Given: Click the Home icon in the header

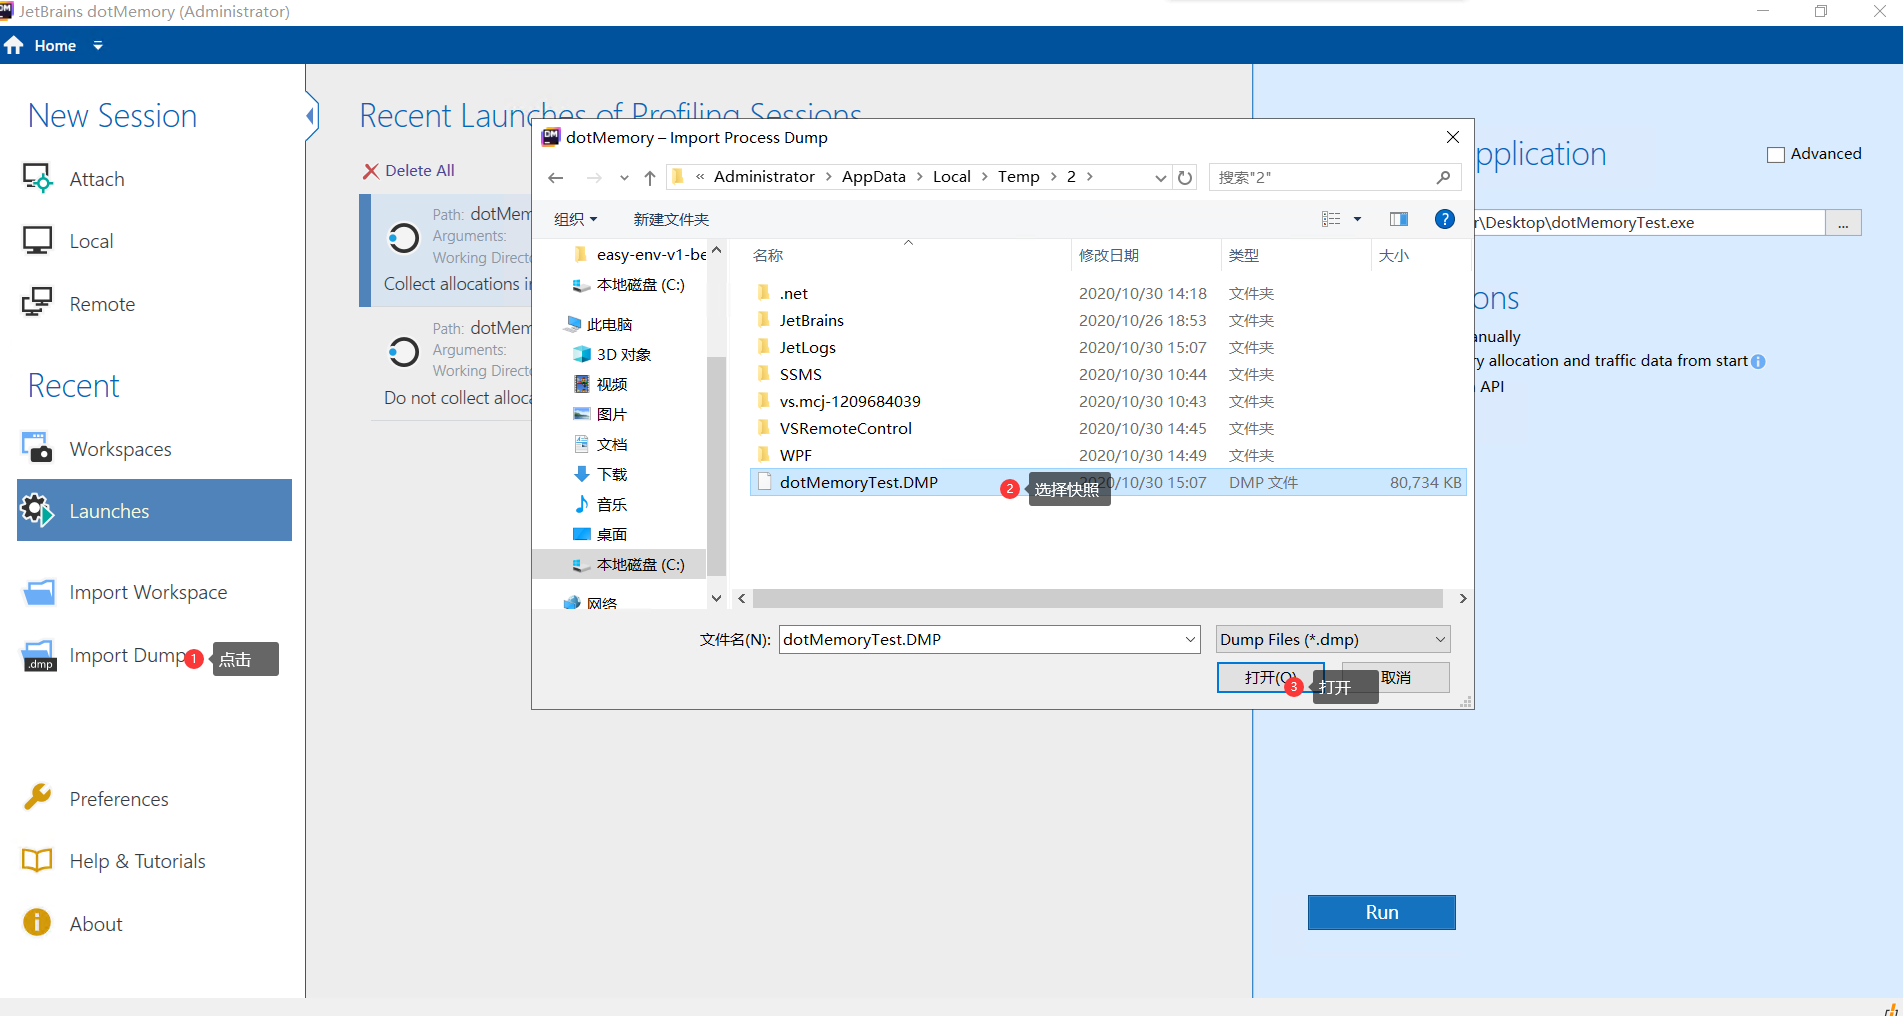Looking at the screenshot, I should pos(14,45).
